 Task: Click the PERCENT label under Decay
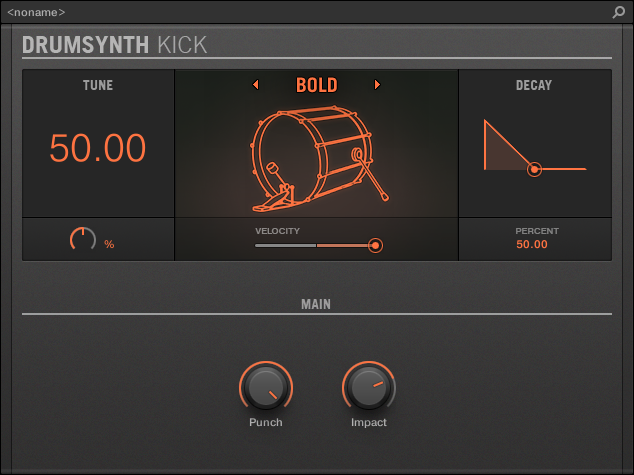click(536, 231)
